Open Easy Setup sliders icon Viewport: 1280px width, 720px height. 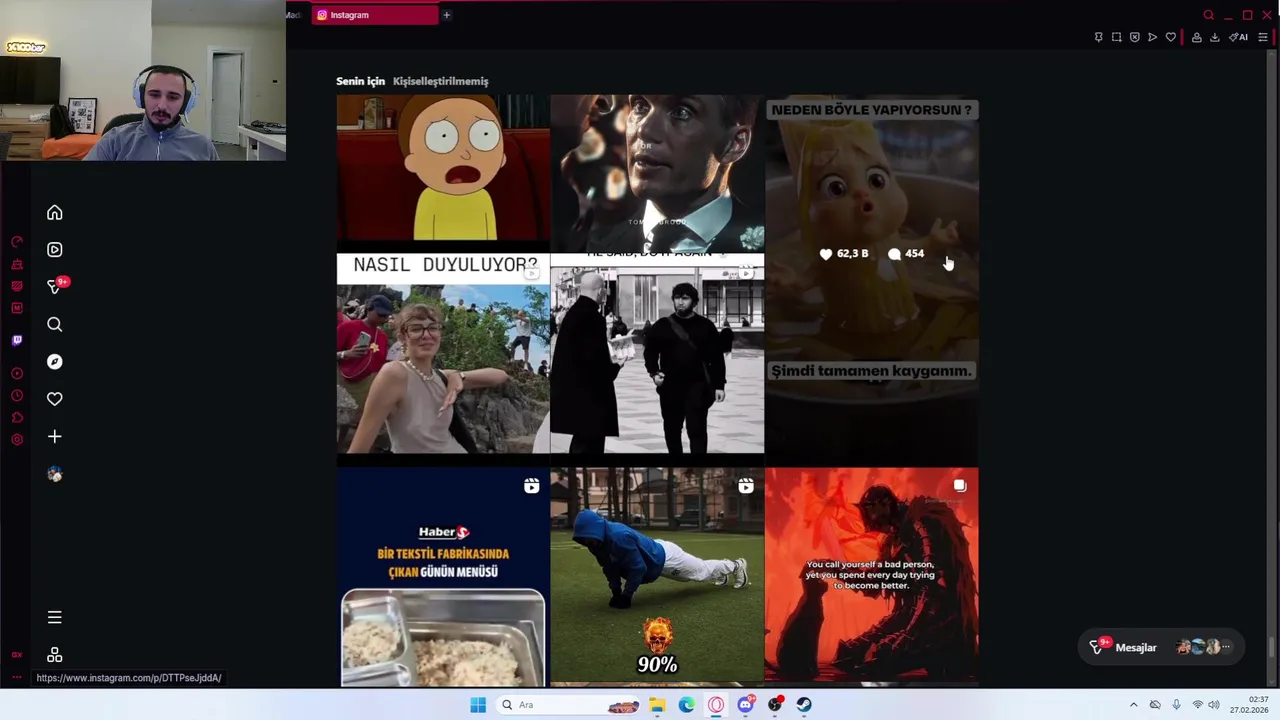(x=1263, y=37)
